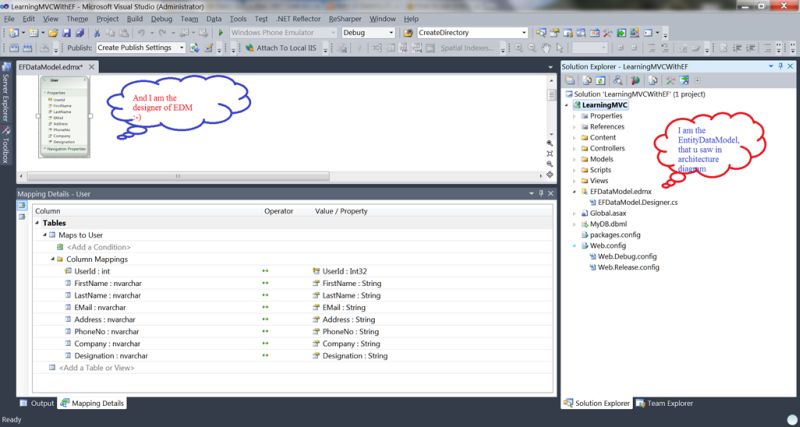Click the Zoom Out icon in the designer toolbar
This screenshot has height=427, width=800.
click(532, 48)
